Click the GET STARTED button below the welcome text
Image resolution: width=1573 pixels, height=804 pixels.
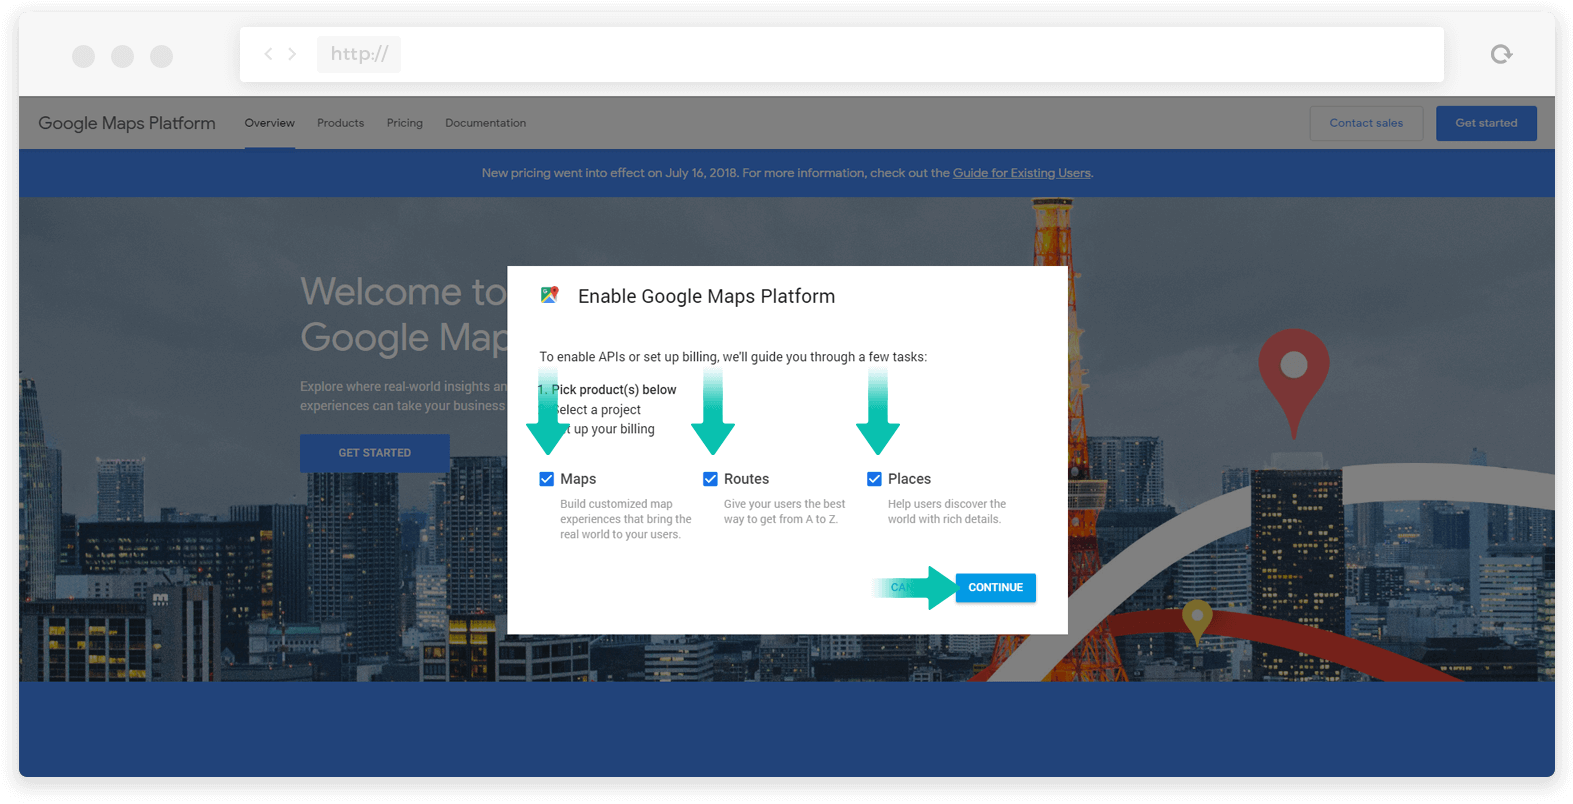pyautogui.click(x=374, y=453)
